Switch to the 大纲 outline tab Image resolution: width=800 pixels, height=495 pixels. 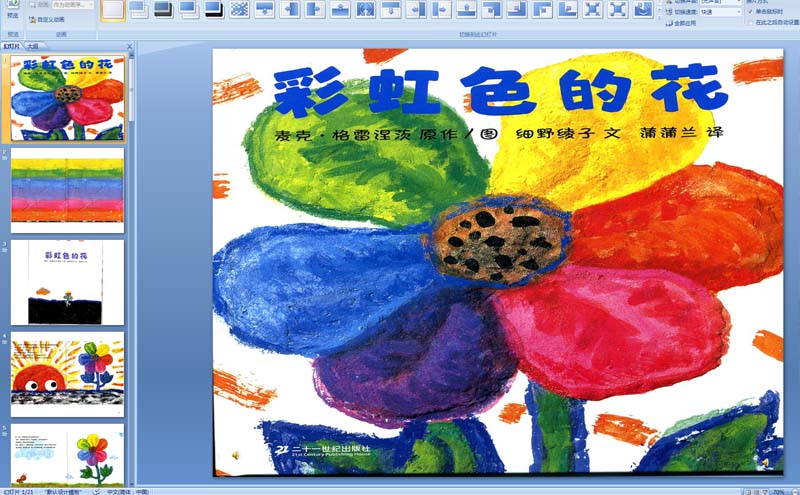pos(33,46)
